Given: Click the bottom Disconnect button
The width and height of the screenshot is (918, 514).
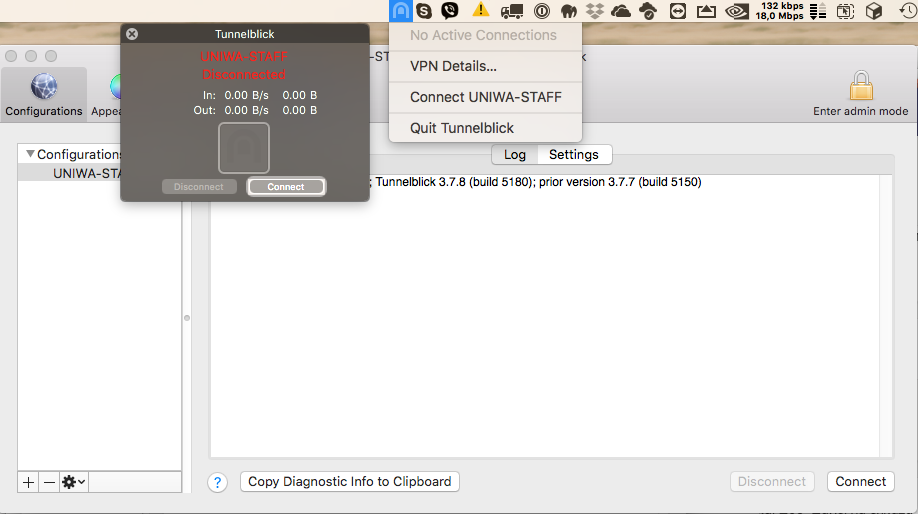Looking at the screenshot, I should click(772, 482).
